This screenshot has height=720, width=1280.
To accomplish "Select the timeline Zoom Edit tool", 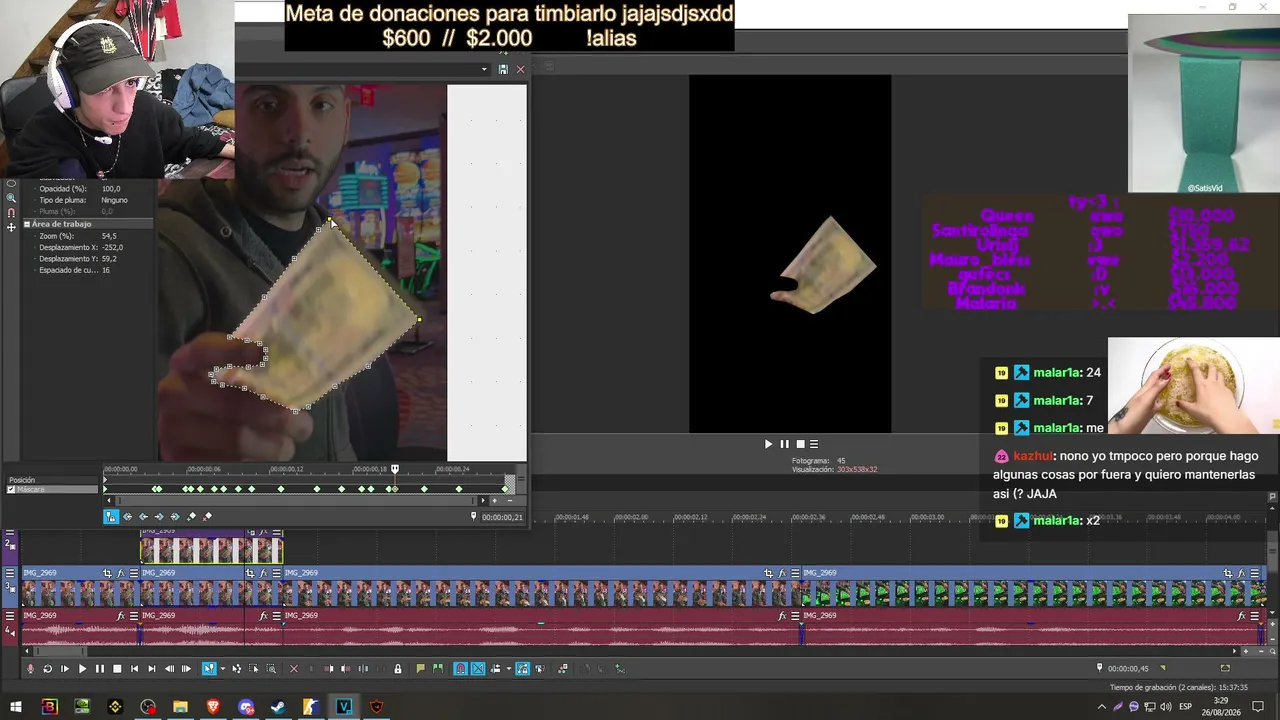I will 271,669.
